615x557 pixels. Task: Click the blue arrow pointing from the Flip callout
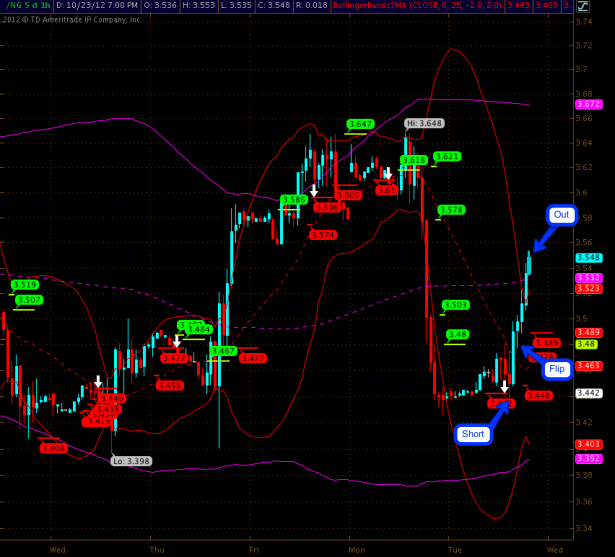(x=533, y=354)
